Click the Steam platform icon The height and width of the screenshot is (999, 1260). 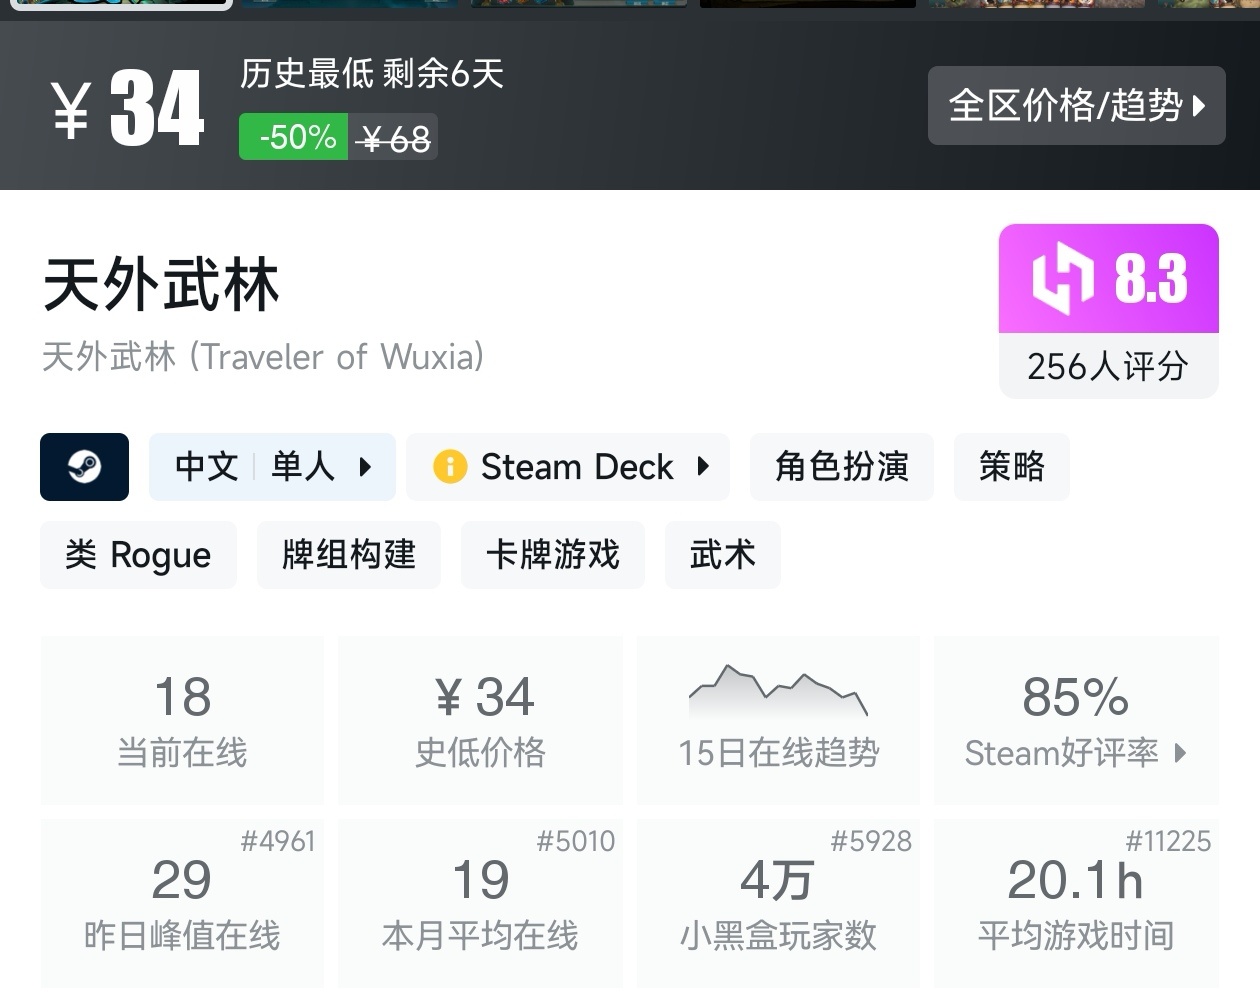click(x=84, y=467)
